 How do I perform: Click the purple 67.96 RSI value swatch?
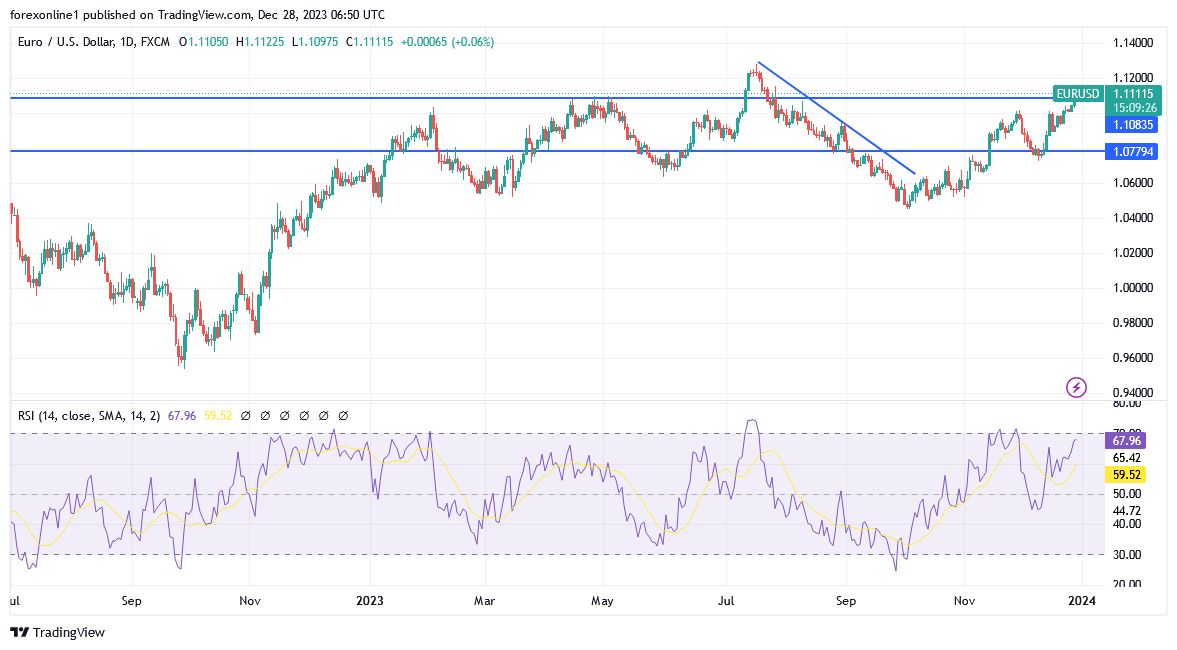pyautogui.click(x=1125, y=440)
